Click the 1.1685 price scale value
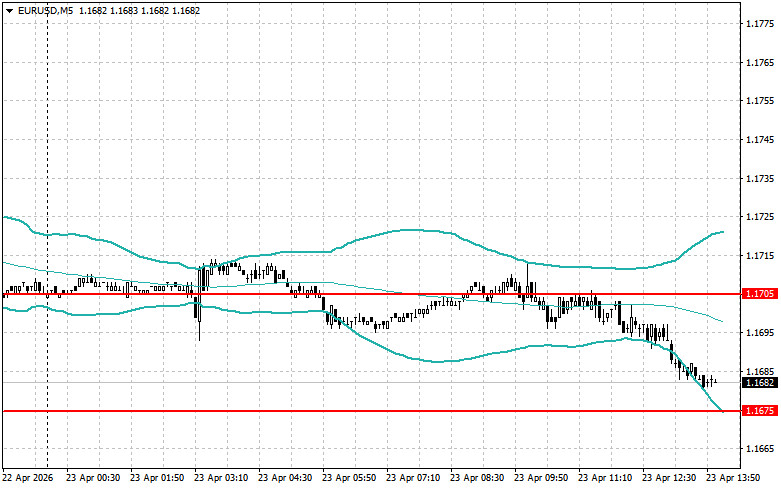The image size is (781, 489). click(x=760, y=371)
